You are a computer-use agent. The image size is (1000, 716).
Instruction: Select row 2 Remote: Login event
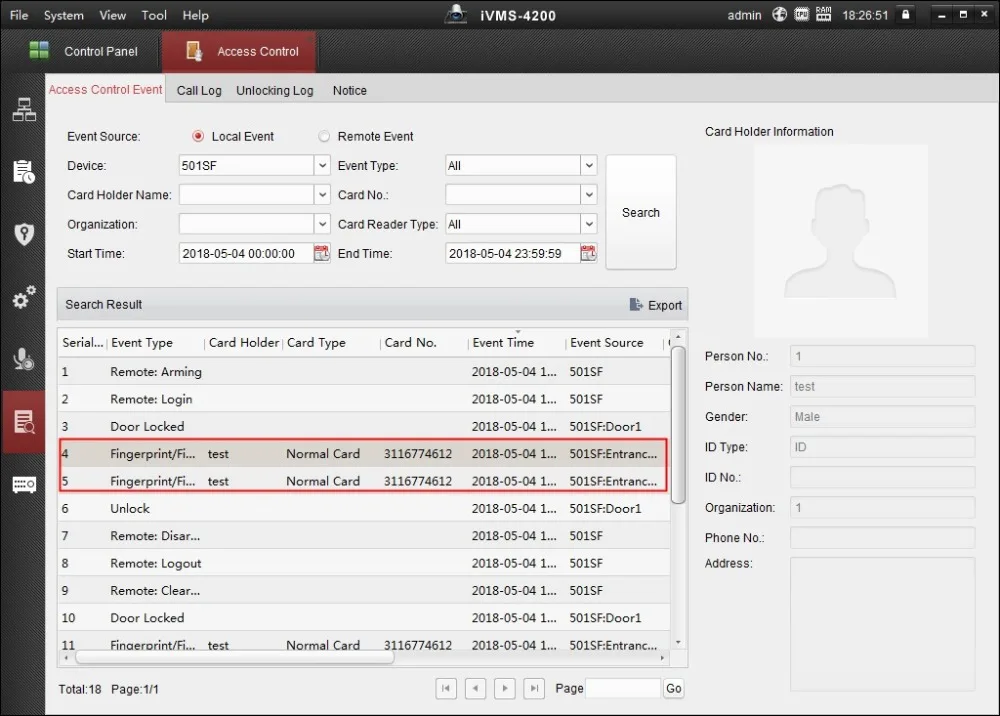click(364, 399)
